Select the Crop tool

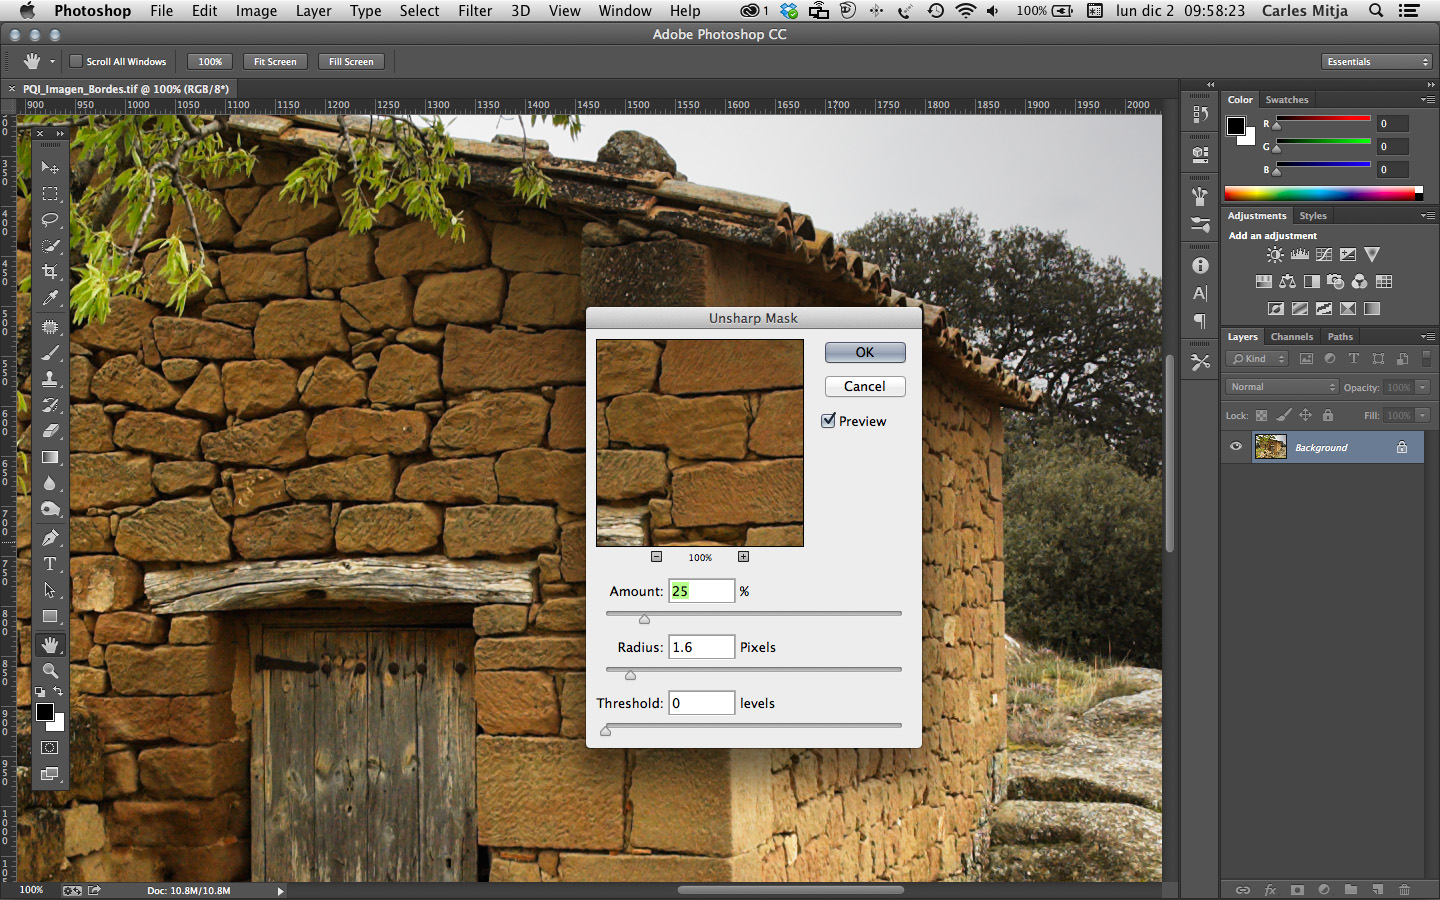pos(50,272)
